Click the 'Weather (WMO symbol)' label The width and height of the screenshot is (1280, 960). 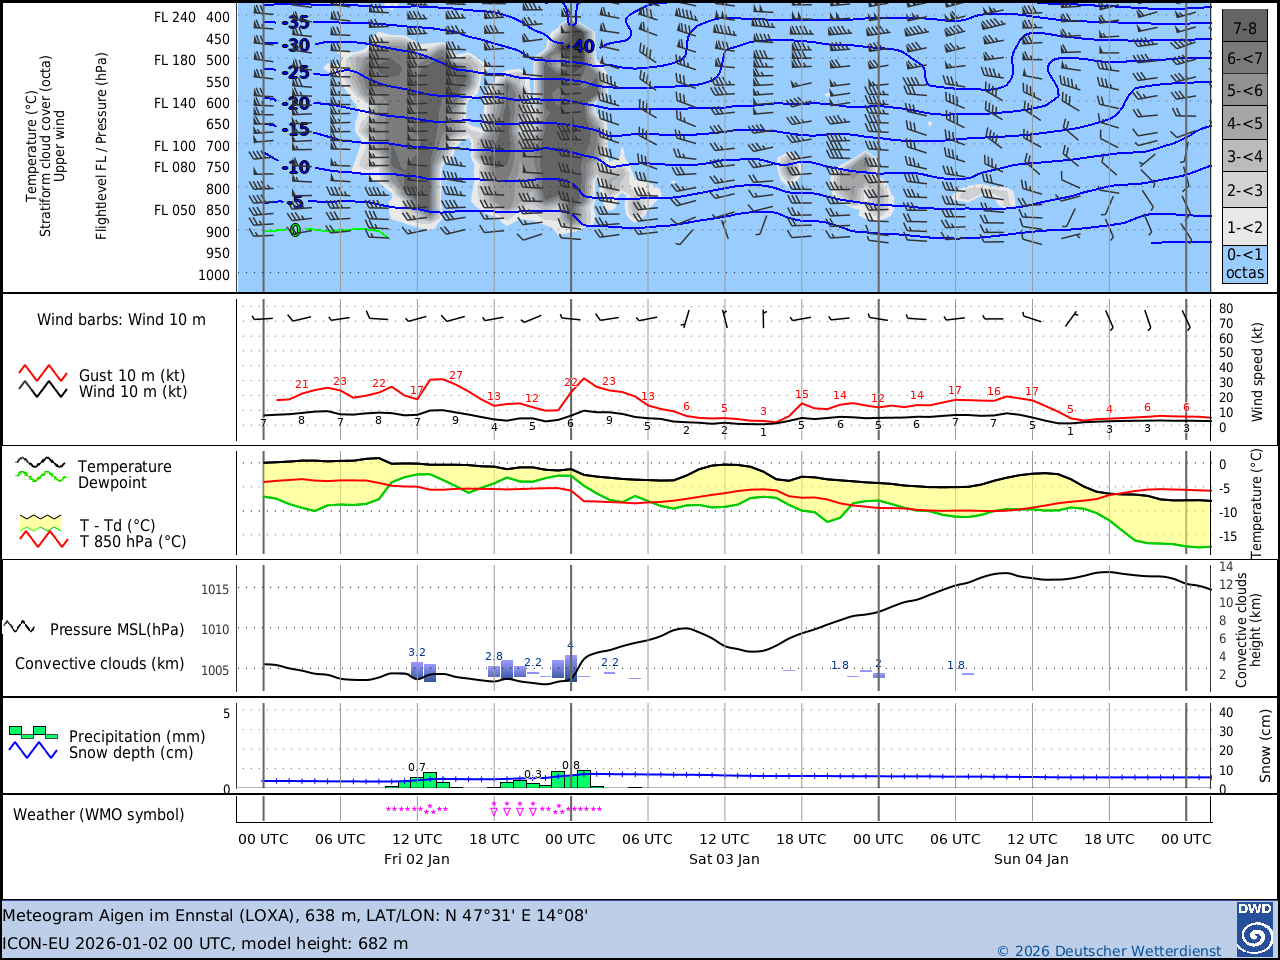98,815
